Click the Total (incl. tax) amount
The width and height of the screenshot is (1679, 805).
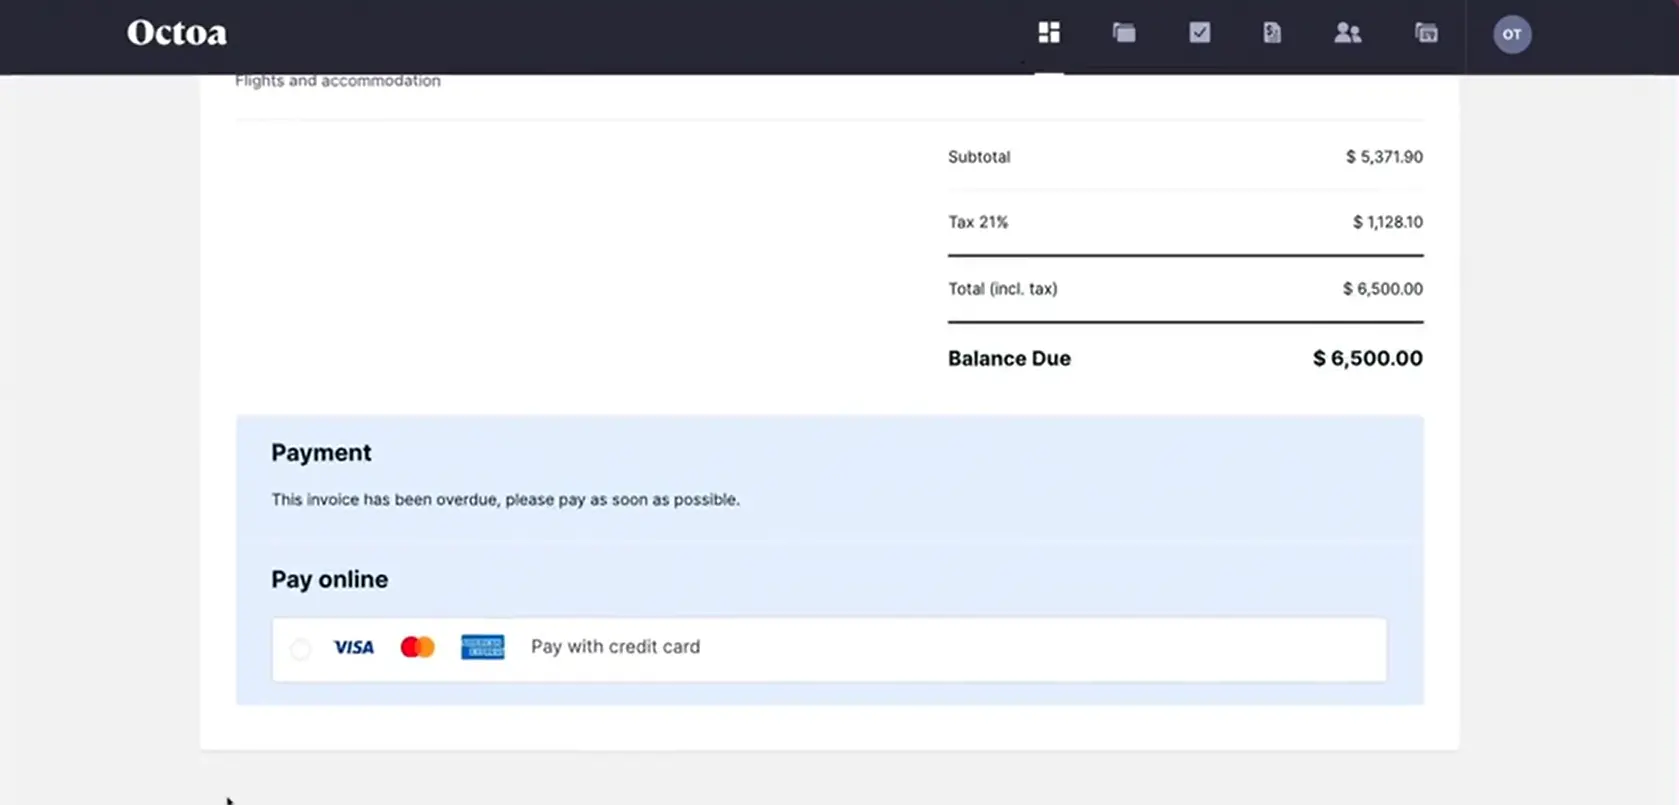[x=1382, y=289]
